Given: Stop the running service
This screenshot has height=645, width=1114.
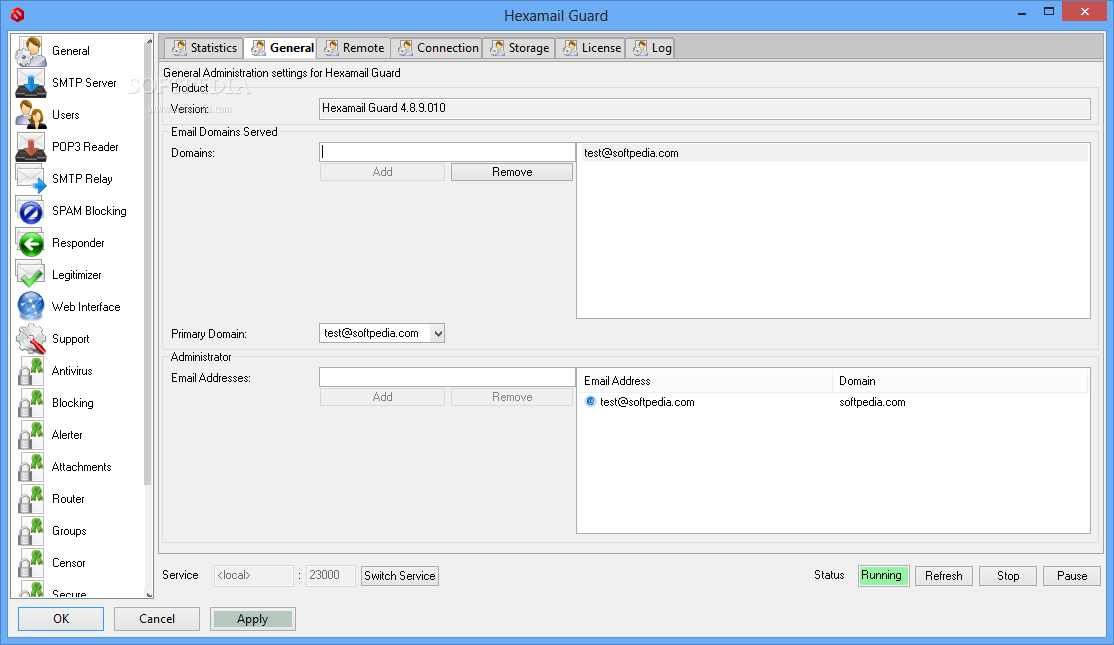Looking at the screenshot, I should tap(1007, 576).
